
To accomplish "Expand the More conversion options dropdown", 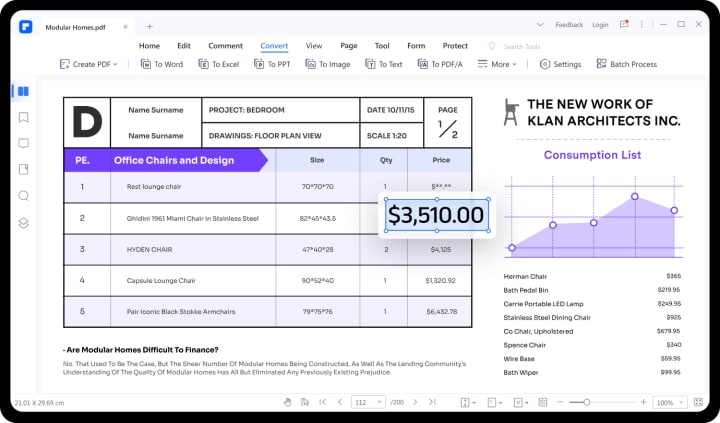I will point(497,64).
